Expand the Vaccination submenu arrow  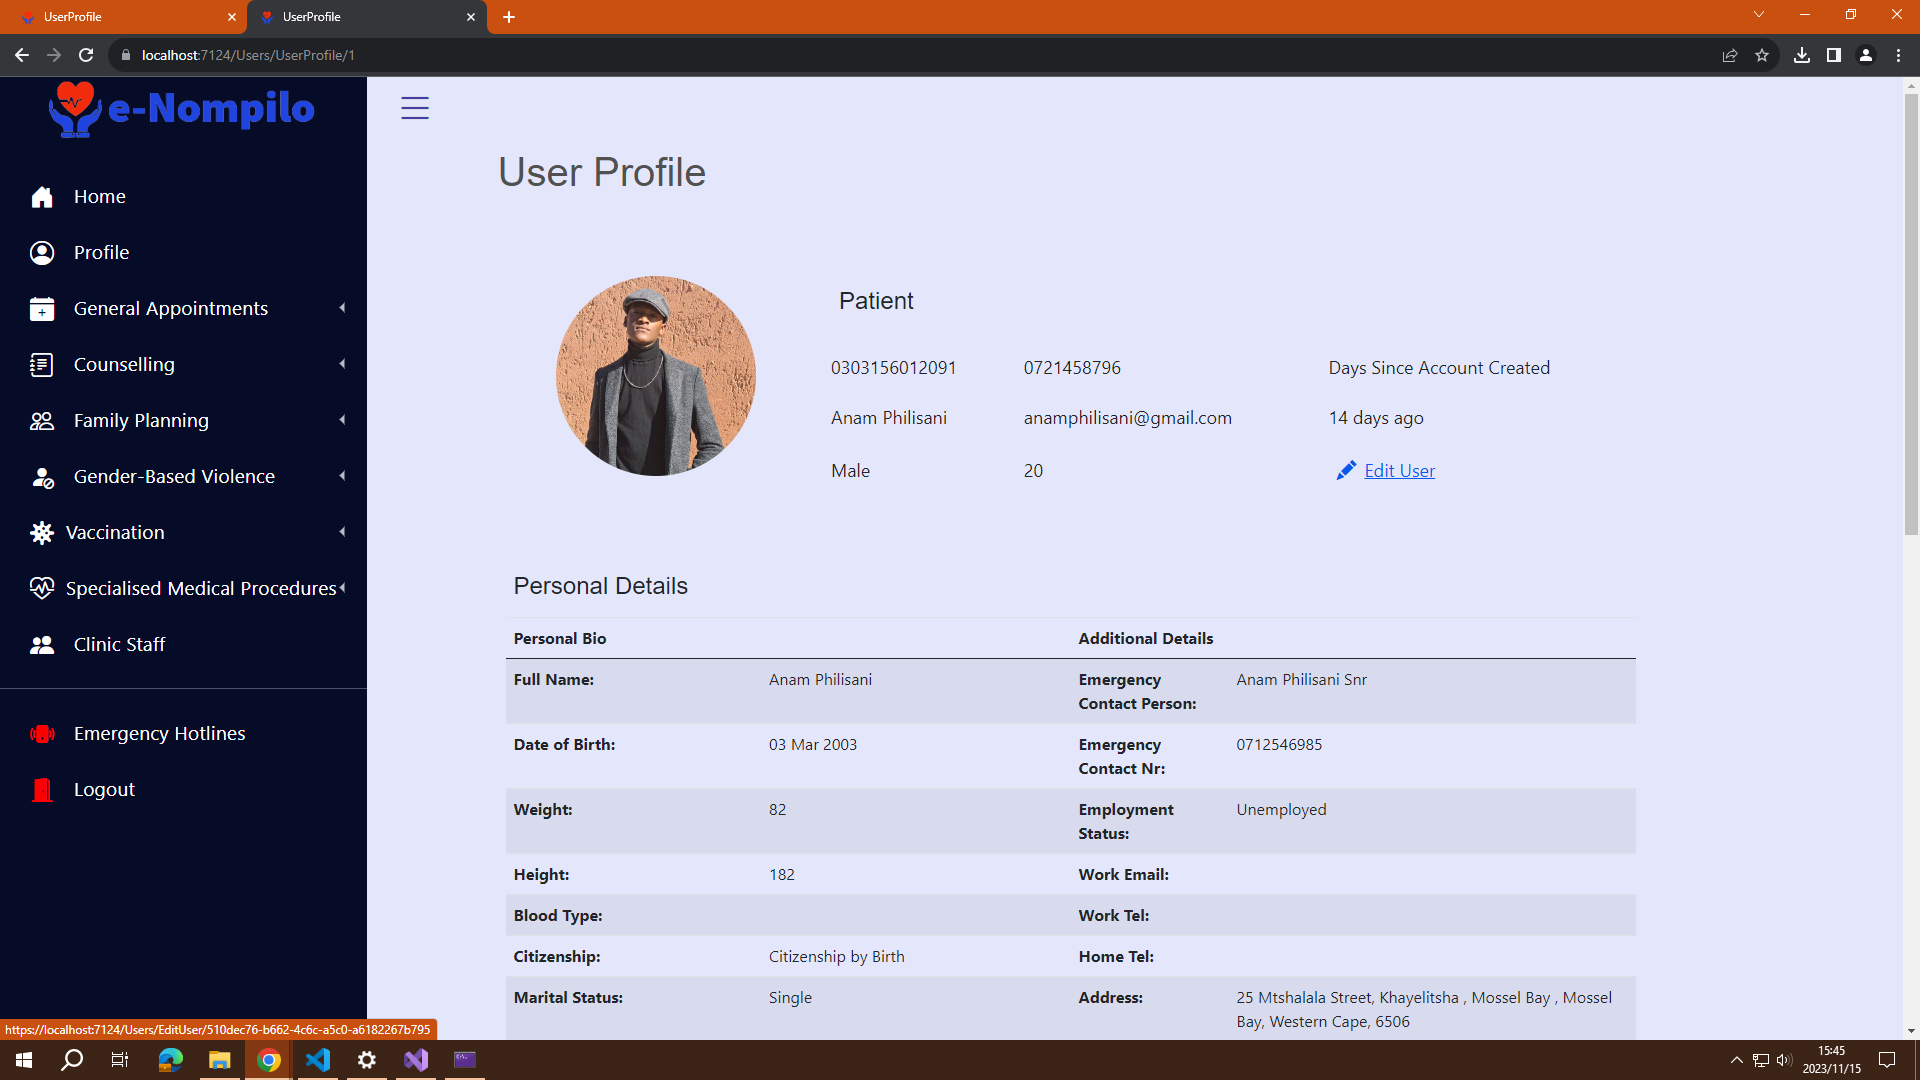pos(342,532)
